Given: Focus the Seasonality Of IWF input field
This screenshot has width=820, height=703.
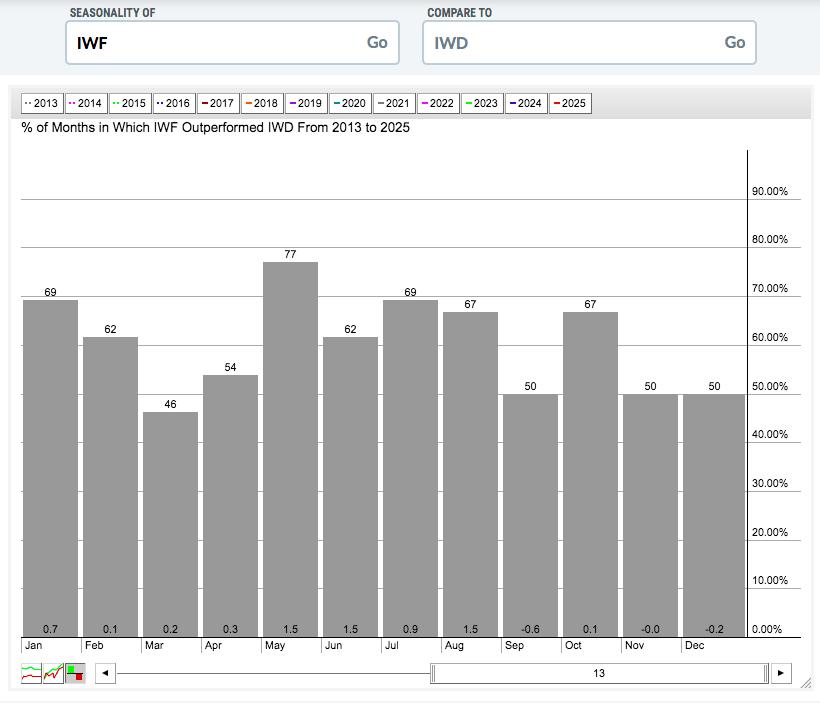Looking at the screenshot, I should point(233,43).
